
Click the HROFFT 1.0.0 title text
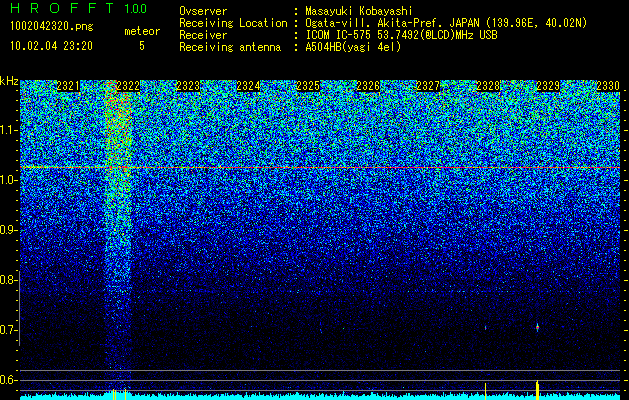point(79,8)
